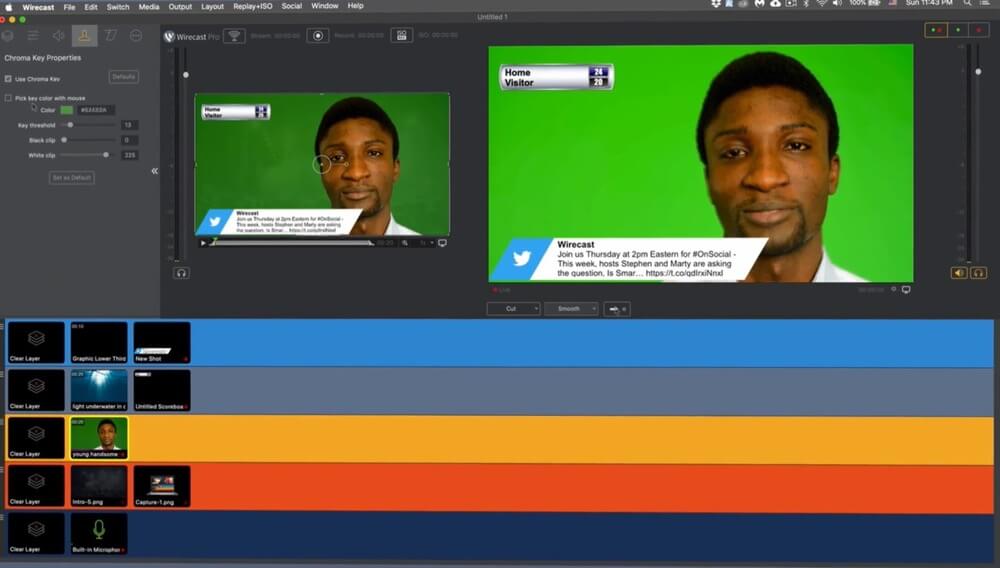The width and height of the screenshot is (1000, 568).
Task: Select the New Shot thumbnail
Action: (x=162, y=343)
